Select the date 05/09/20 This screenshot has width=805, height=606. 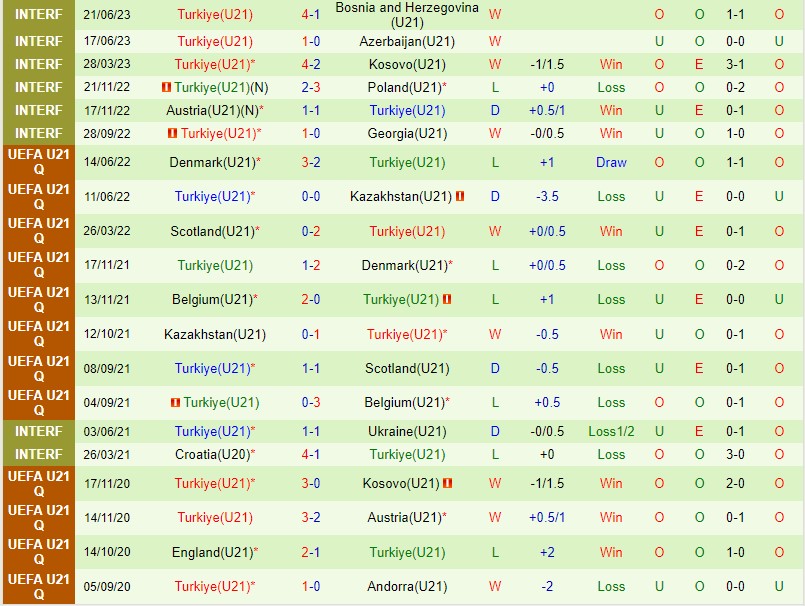coord(107,586)
